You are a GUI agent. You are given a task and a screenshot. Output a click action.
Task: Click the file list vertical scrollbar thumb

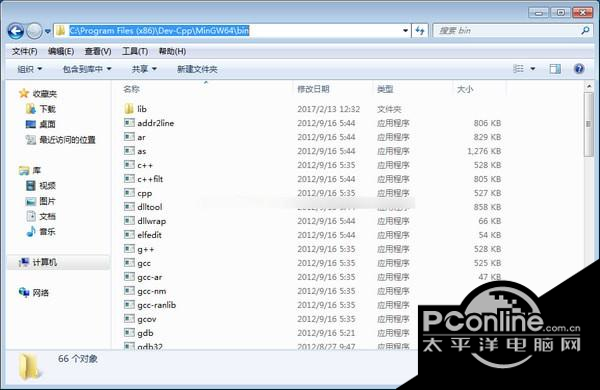coord(588,124)
